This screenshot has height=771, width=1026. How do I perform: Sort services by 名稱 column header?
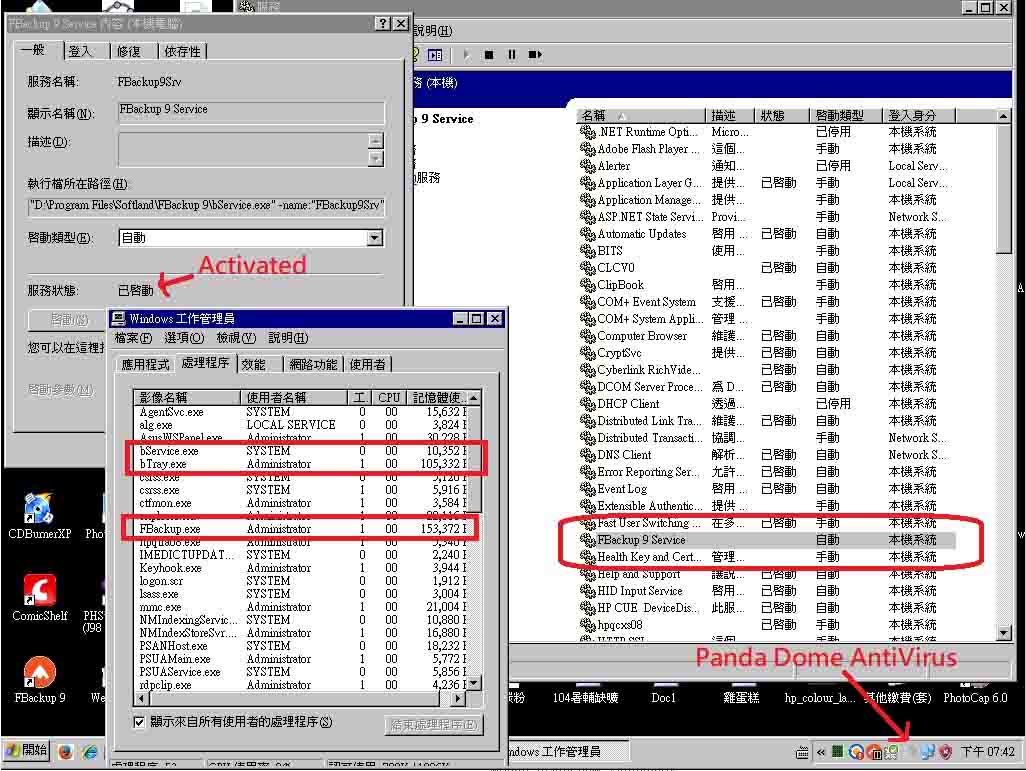(640, 116)
